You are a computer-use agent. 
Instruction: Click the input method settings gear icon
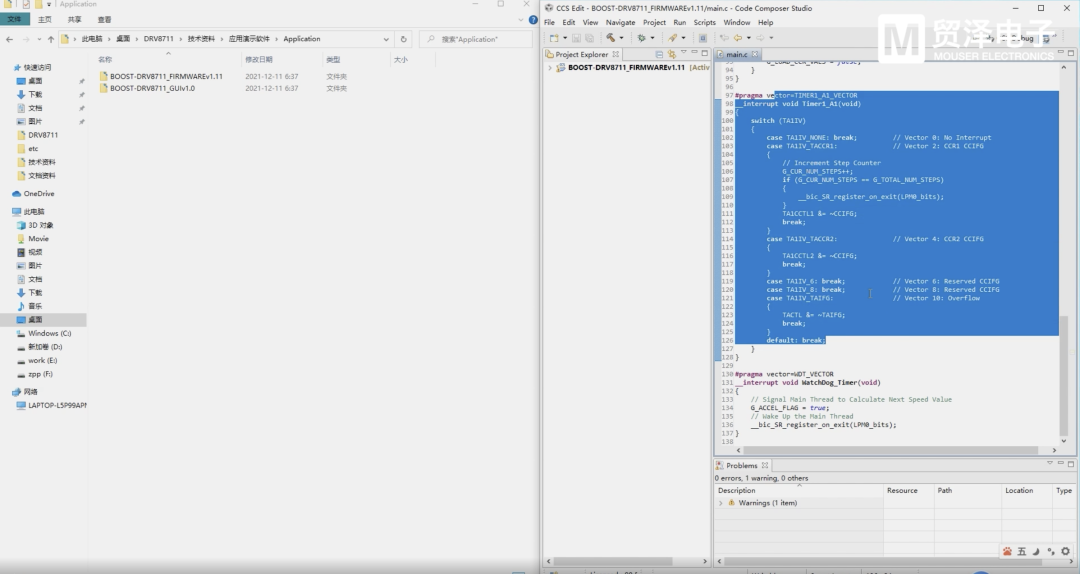1065,551
